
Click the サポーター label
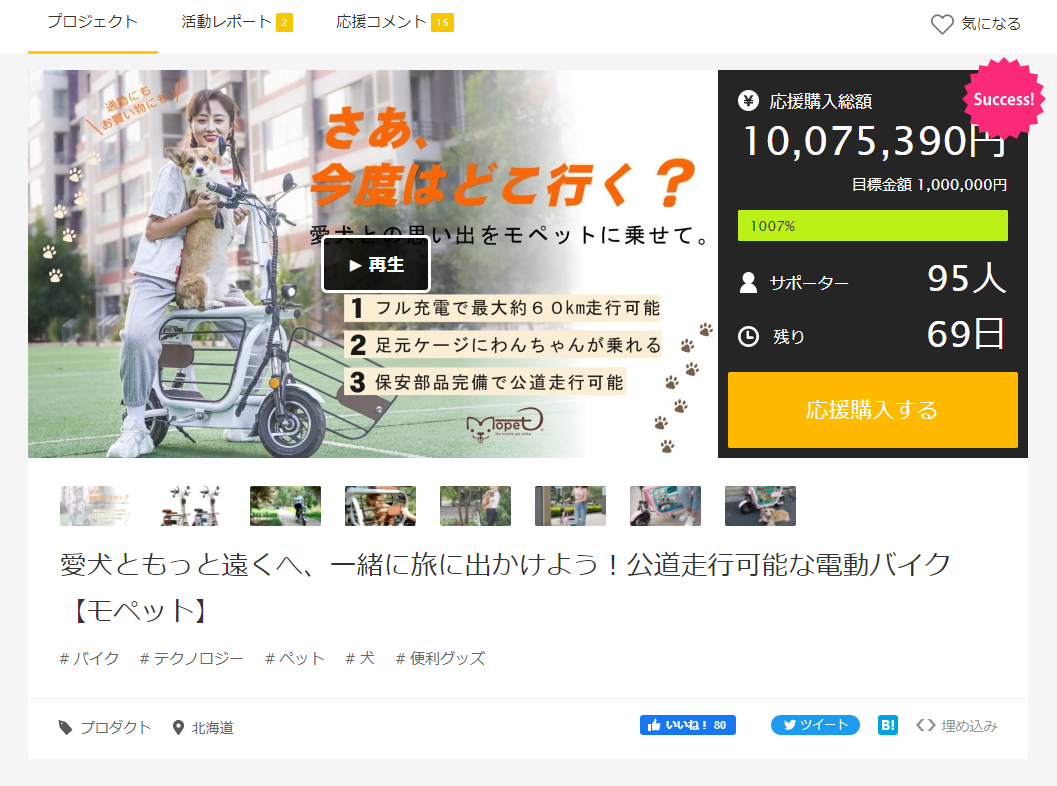tap(809, 283)
